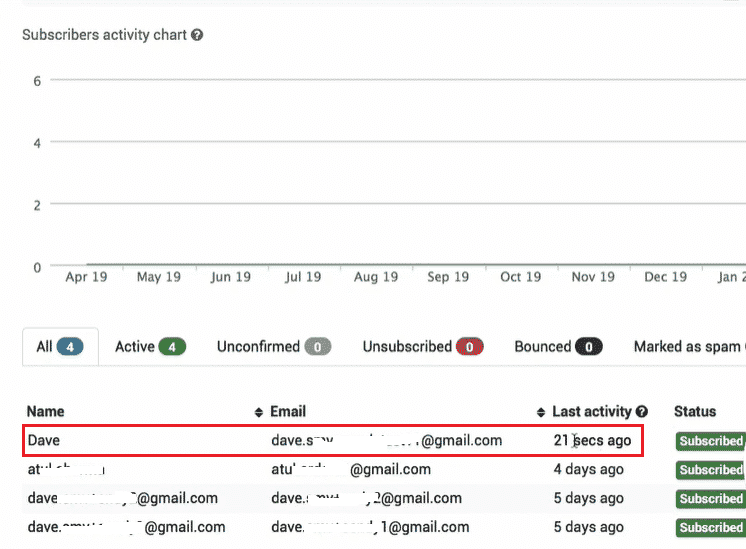Click the green Active count badge
Screen dimensions: 746x549
click(172, 347)
